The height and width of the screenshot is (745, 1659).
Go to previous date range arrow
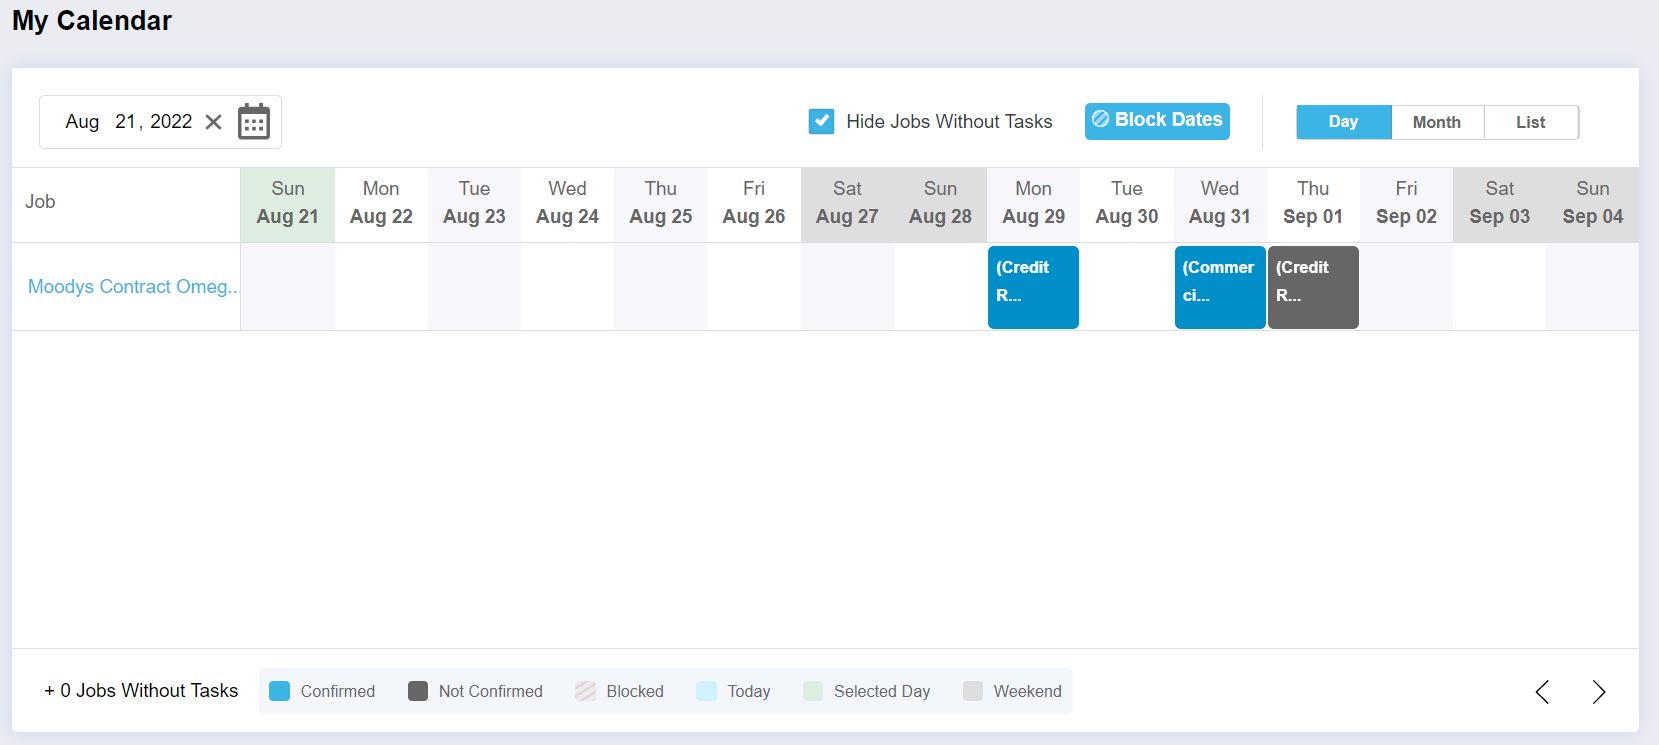[x=1542, y=691]
